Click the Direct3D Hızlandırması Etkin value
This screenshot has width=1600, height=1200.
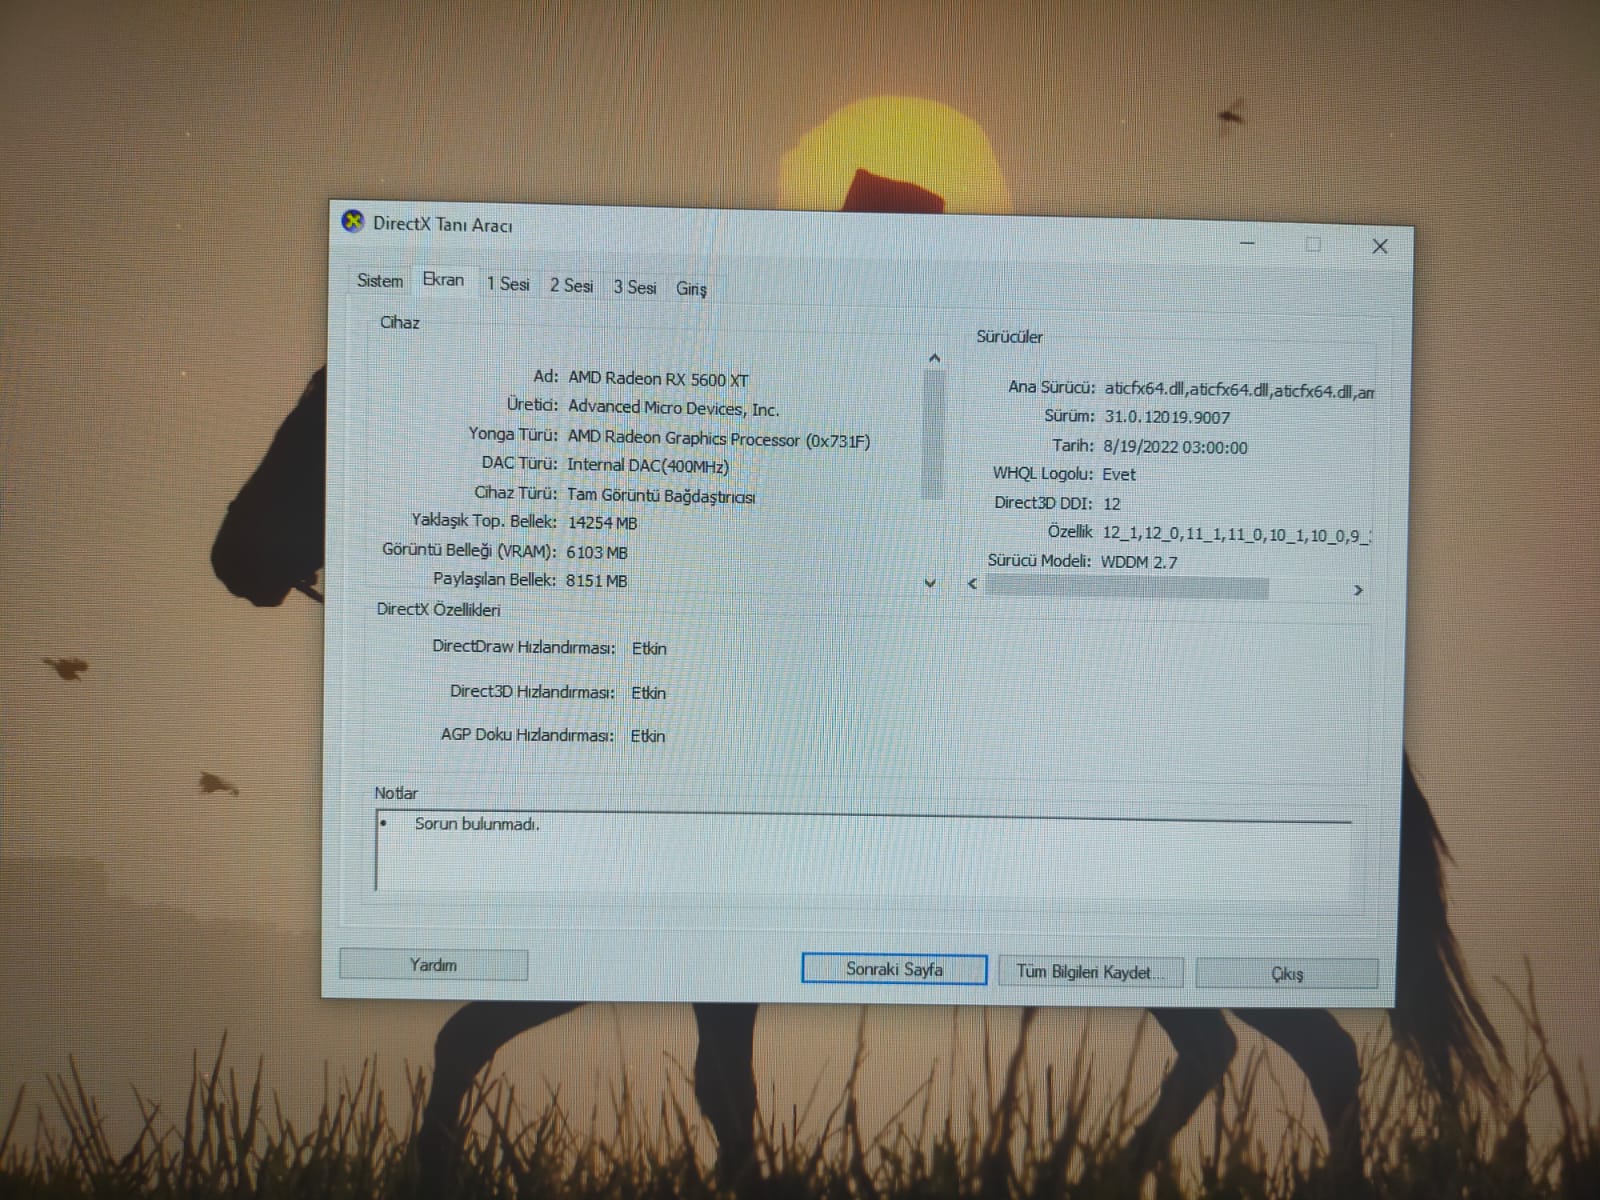coord(648,693)
